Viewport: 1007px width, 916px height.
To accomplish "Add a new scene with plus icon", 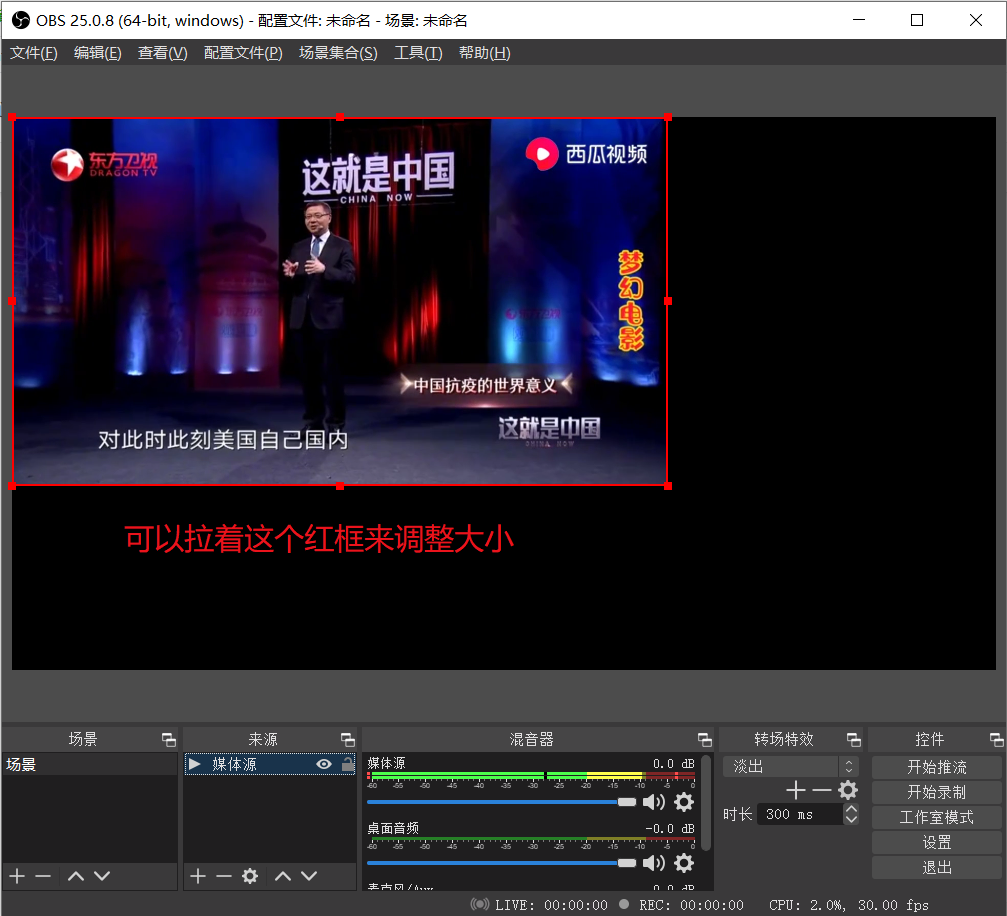I will pyautogui.click(x=17, y=876).
